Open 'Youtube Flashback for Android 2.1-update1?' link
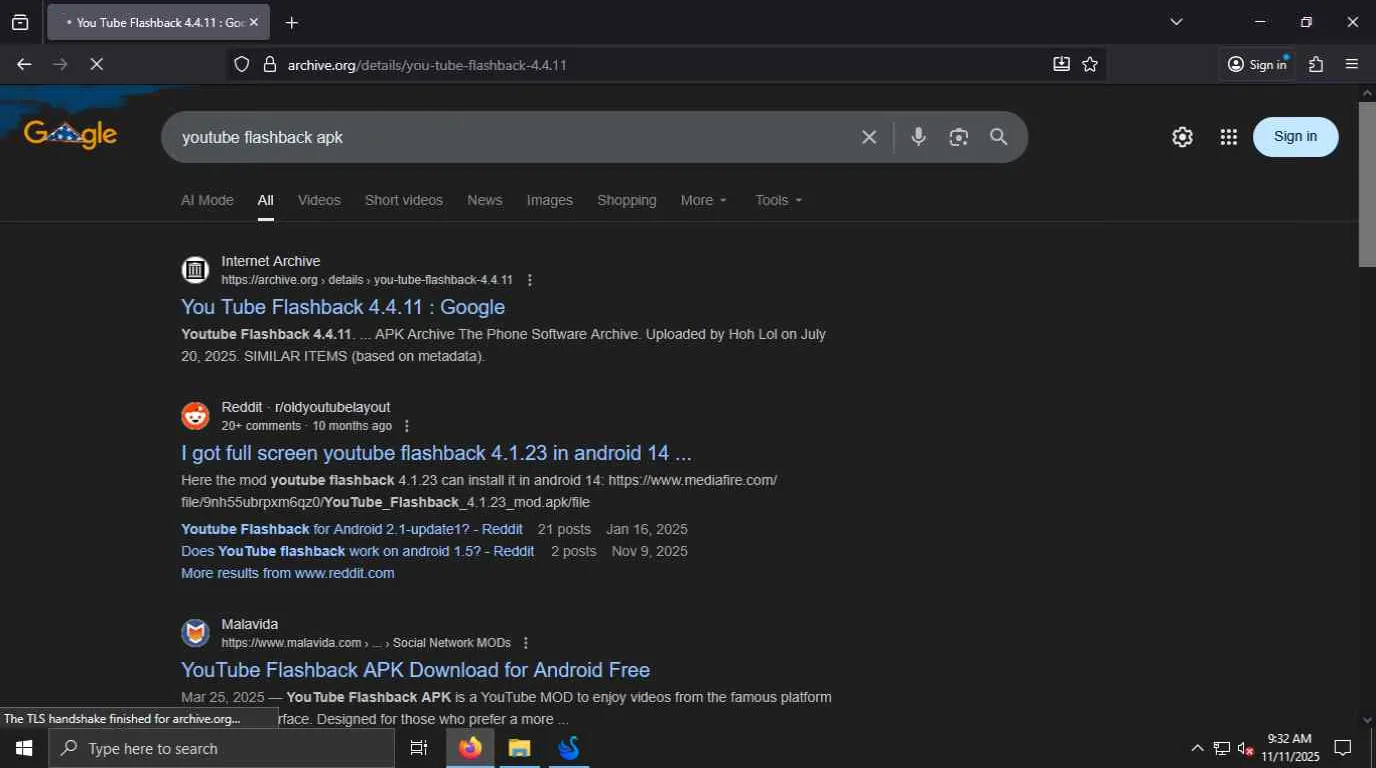Viewport: 1376px width, 768px height. pyautogui.click(x=352, y=529)
